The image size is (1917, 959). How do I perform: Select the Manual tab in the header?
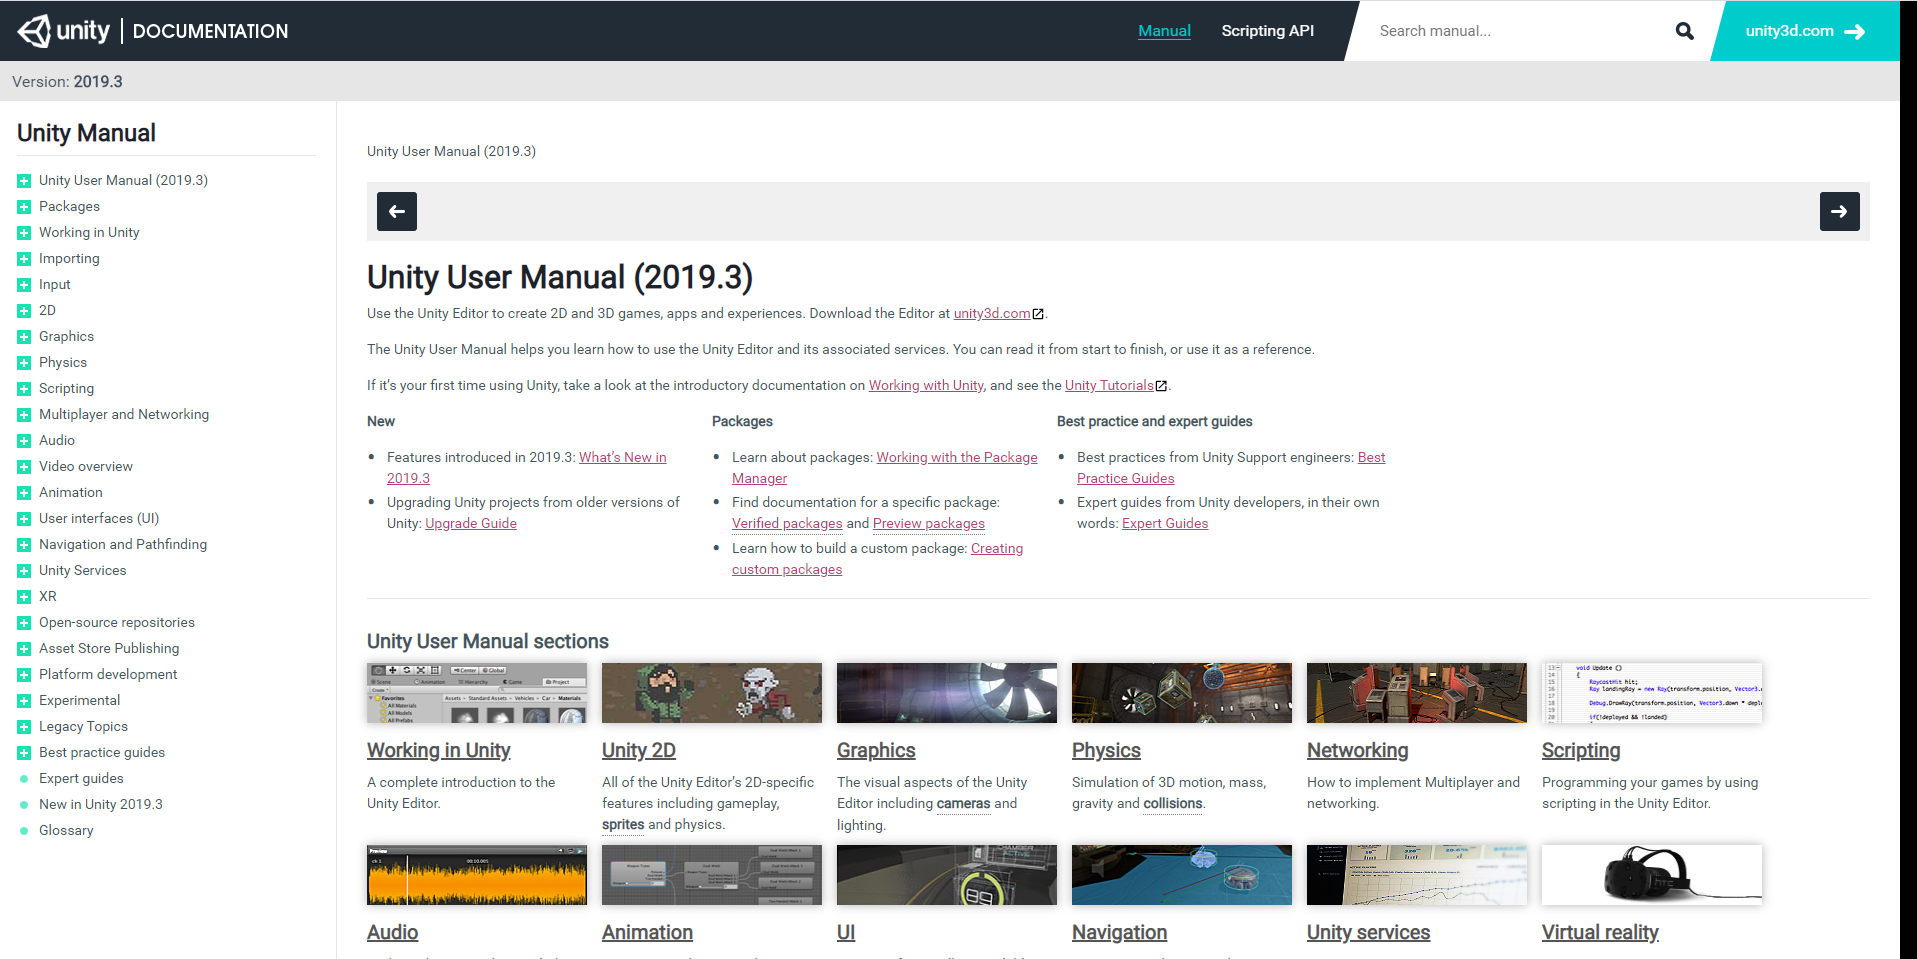[1164, 31]
